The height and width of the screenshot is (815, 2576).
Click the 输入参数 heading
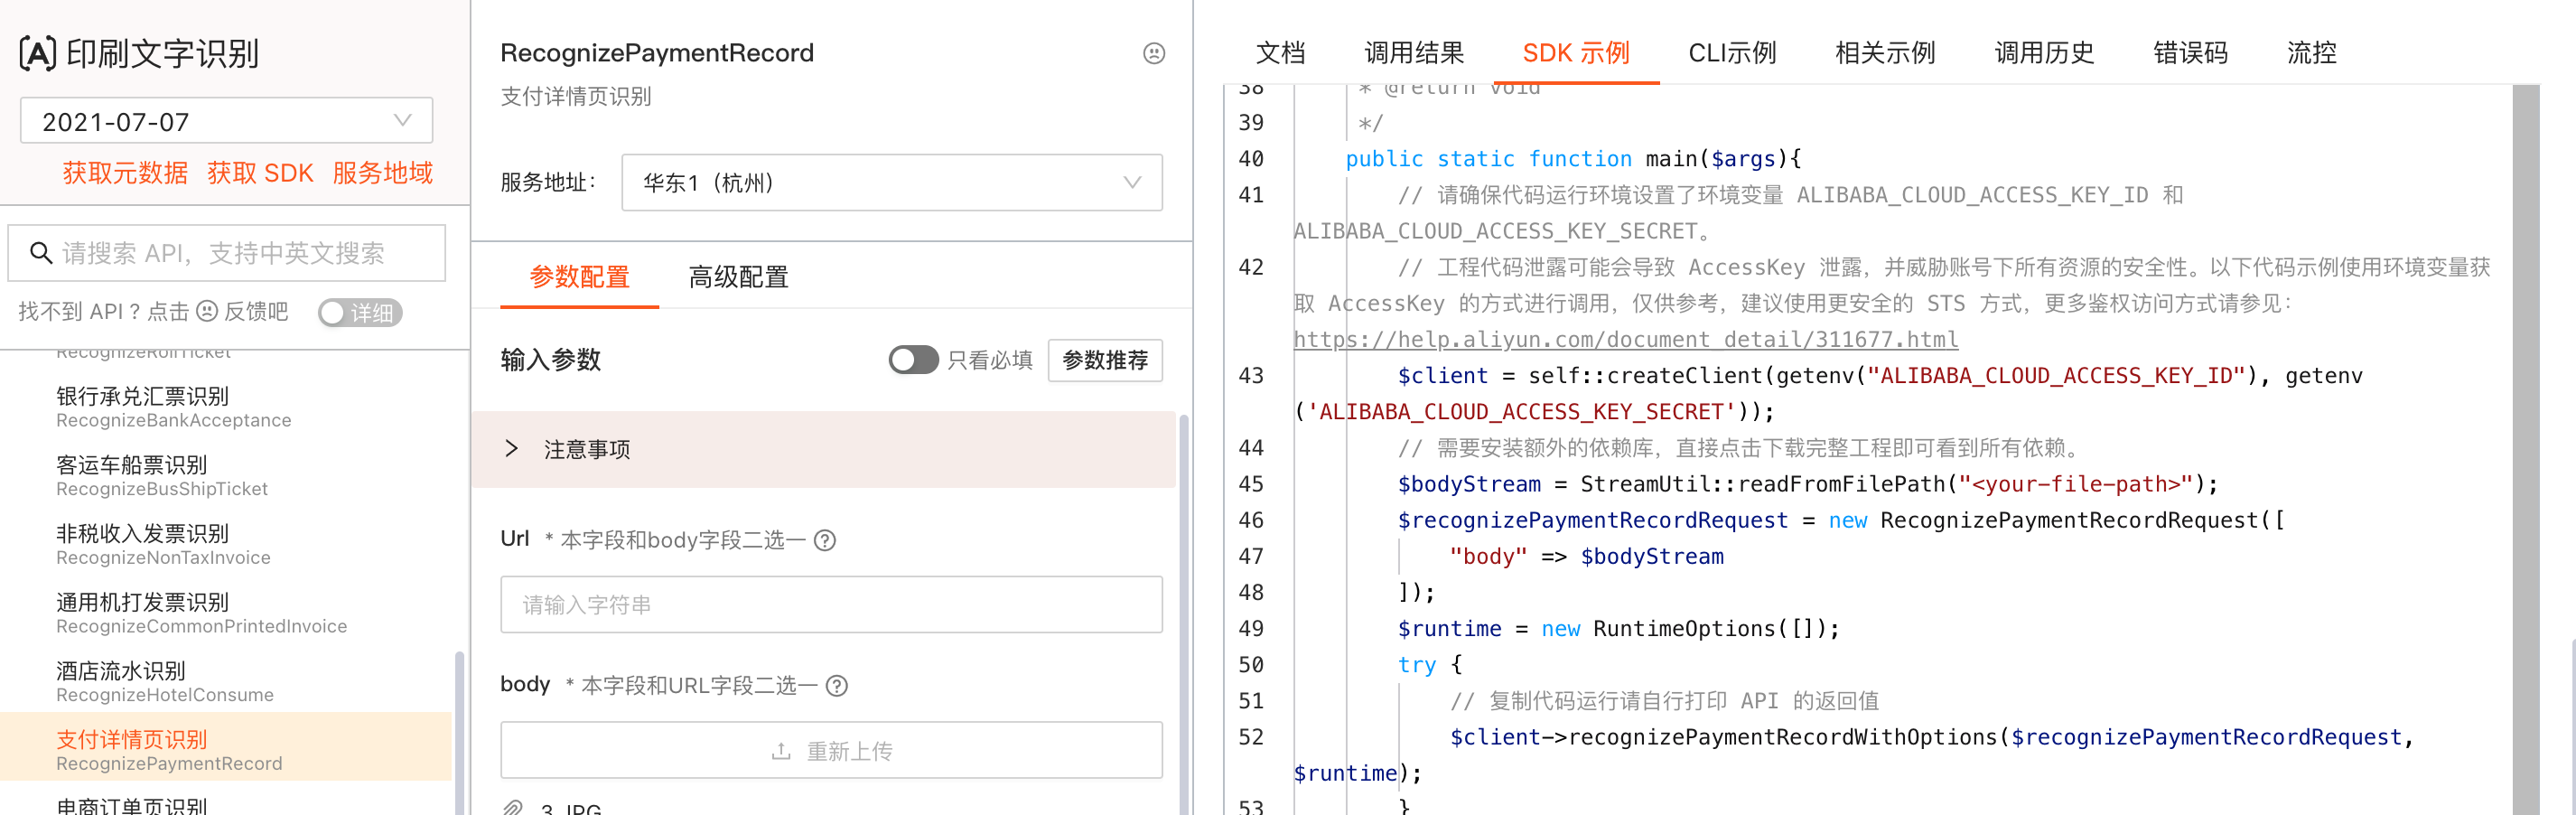coord(550,360)
